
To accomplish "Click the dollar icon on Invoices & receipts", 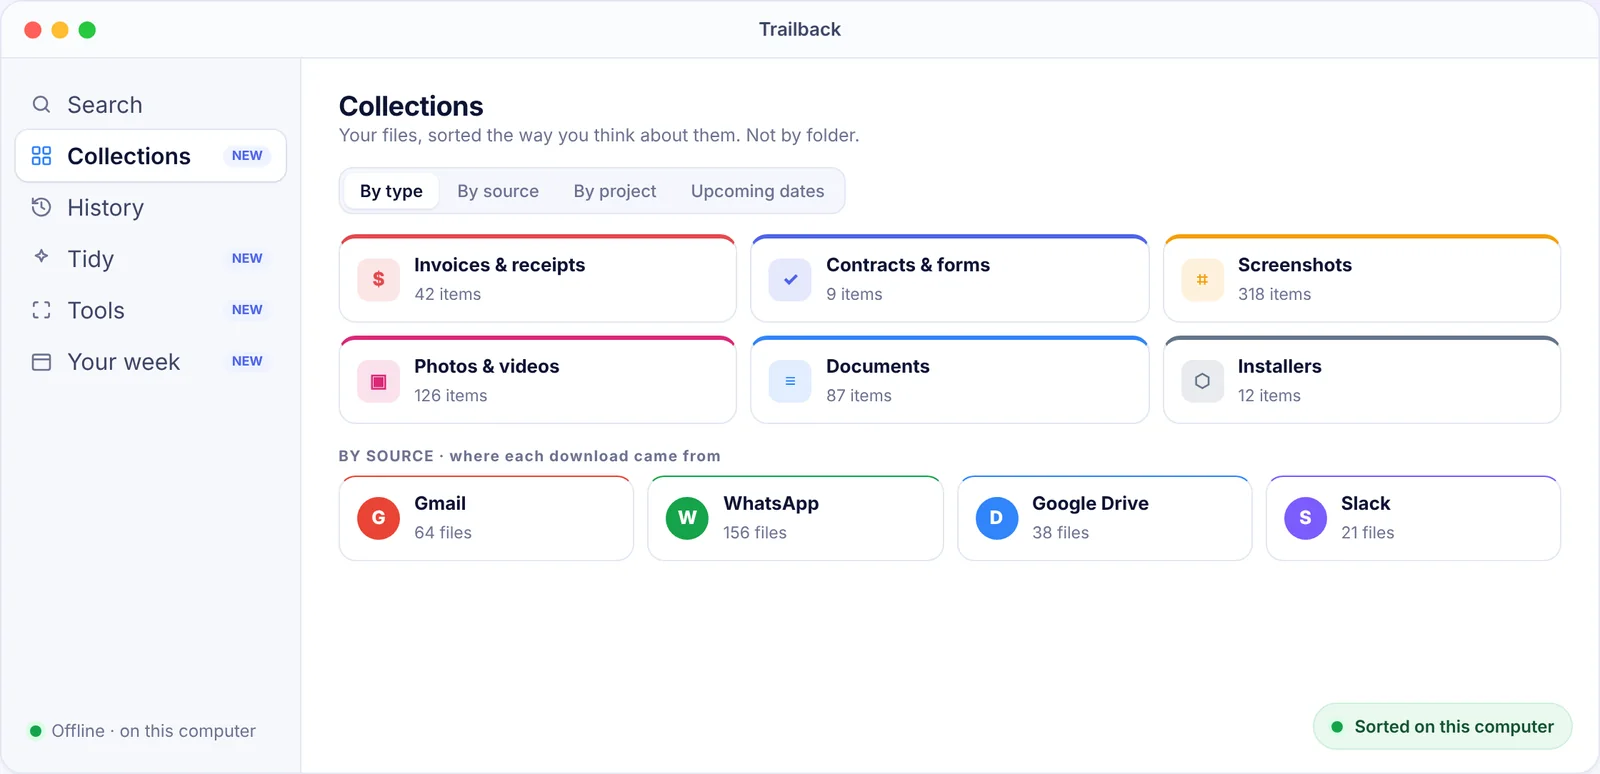I will click(x=378, y=279).
